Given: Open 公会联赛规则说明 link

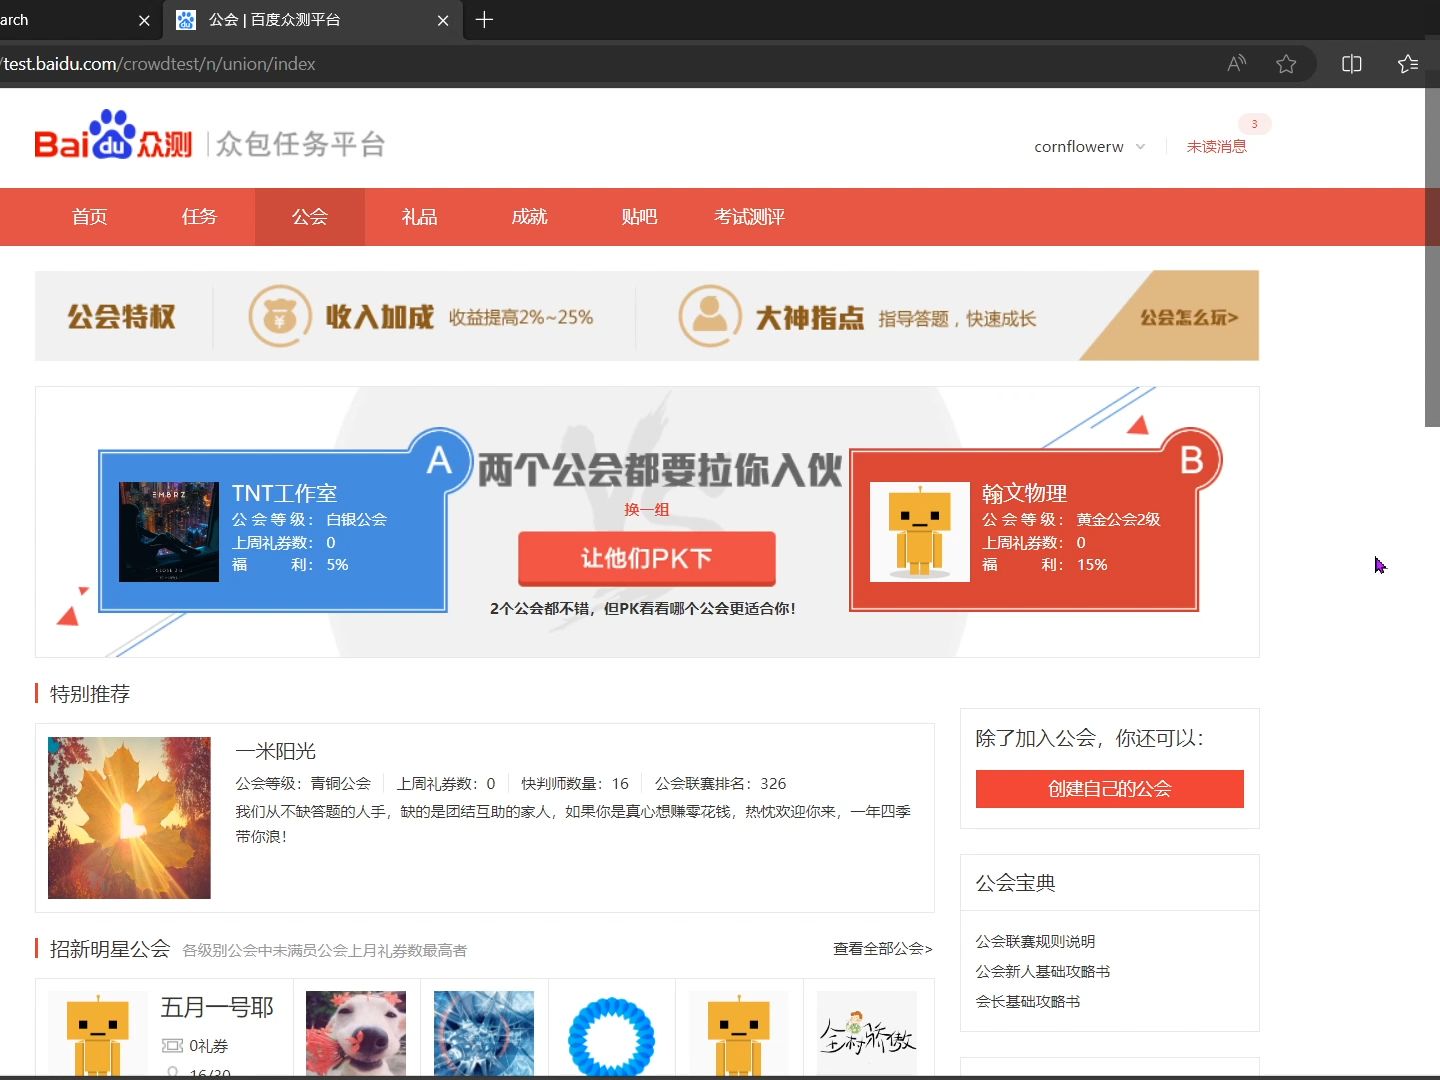Looking at the screenshot, I should (x=1035, y=941).
